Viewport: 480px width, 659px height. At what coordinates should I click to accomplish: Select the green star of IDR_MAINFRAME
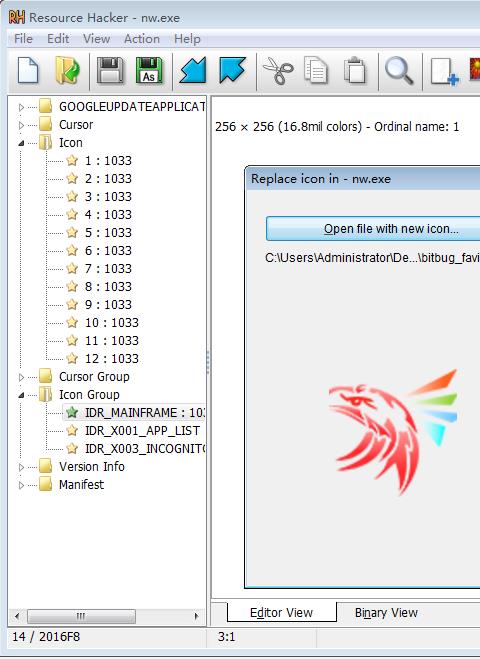coord(72,413)
